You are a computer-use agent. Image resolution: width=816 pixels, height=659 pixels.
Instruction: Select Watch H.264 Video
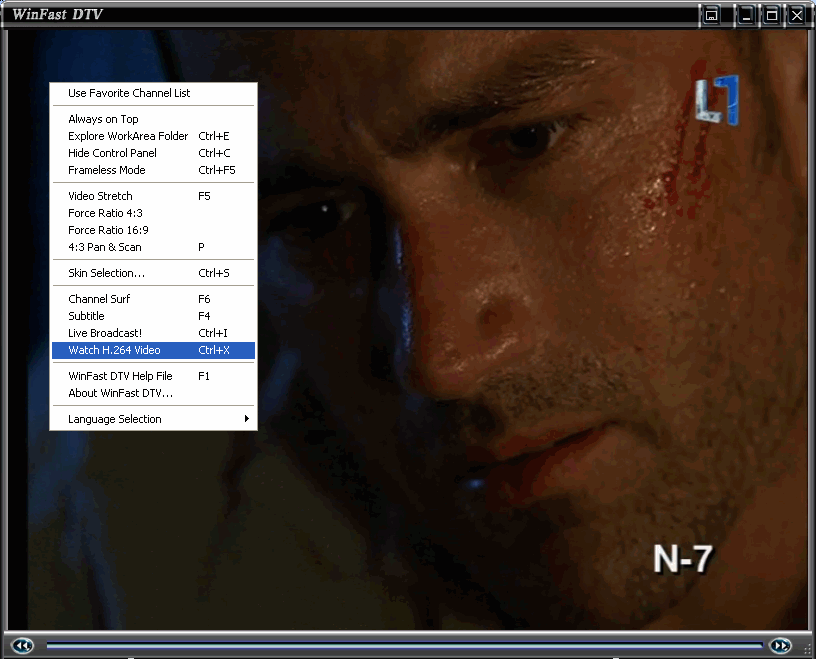[x=154, y=350]
